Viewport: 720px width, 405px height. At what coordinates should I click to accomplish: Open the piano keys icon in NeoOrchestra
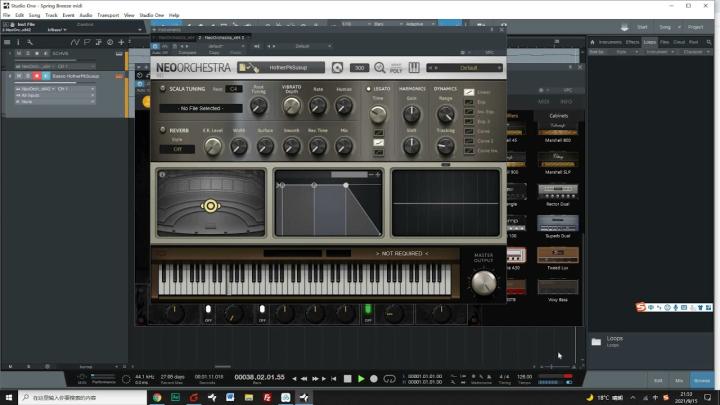[x=414, y=68]
